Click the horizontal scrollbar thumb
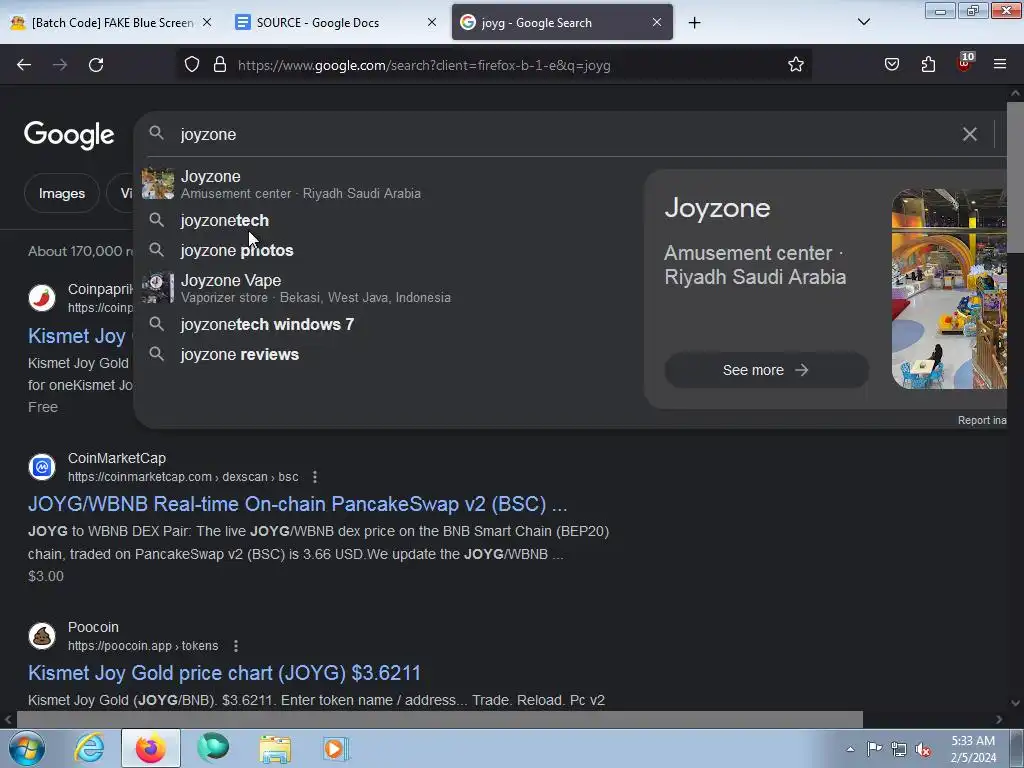 440,719
